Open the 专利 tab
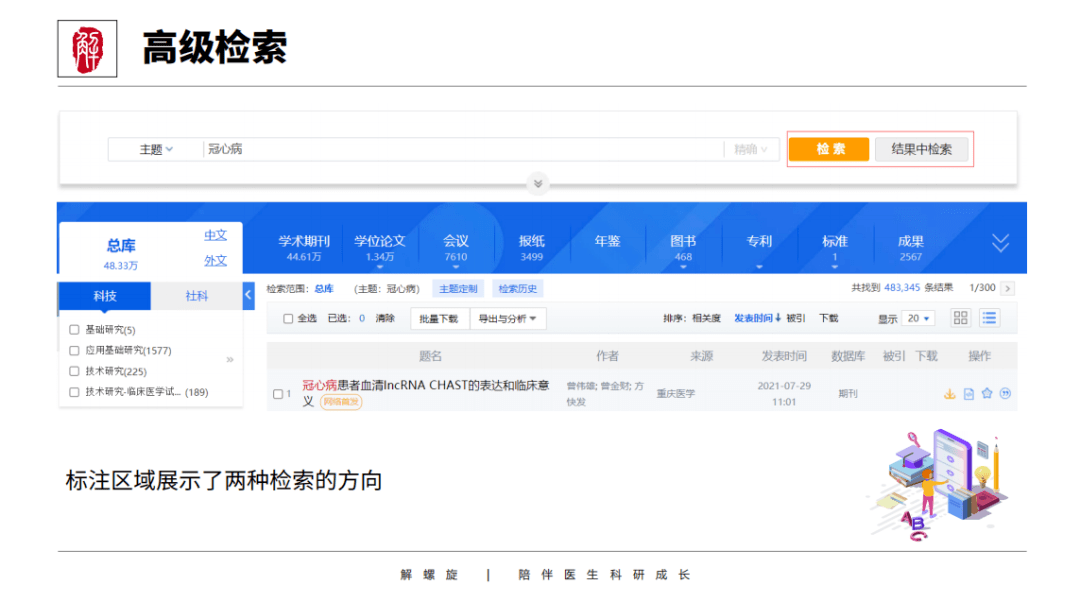The height and width of the screenshot is (602, 1080). (x=759, y=242)
